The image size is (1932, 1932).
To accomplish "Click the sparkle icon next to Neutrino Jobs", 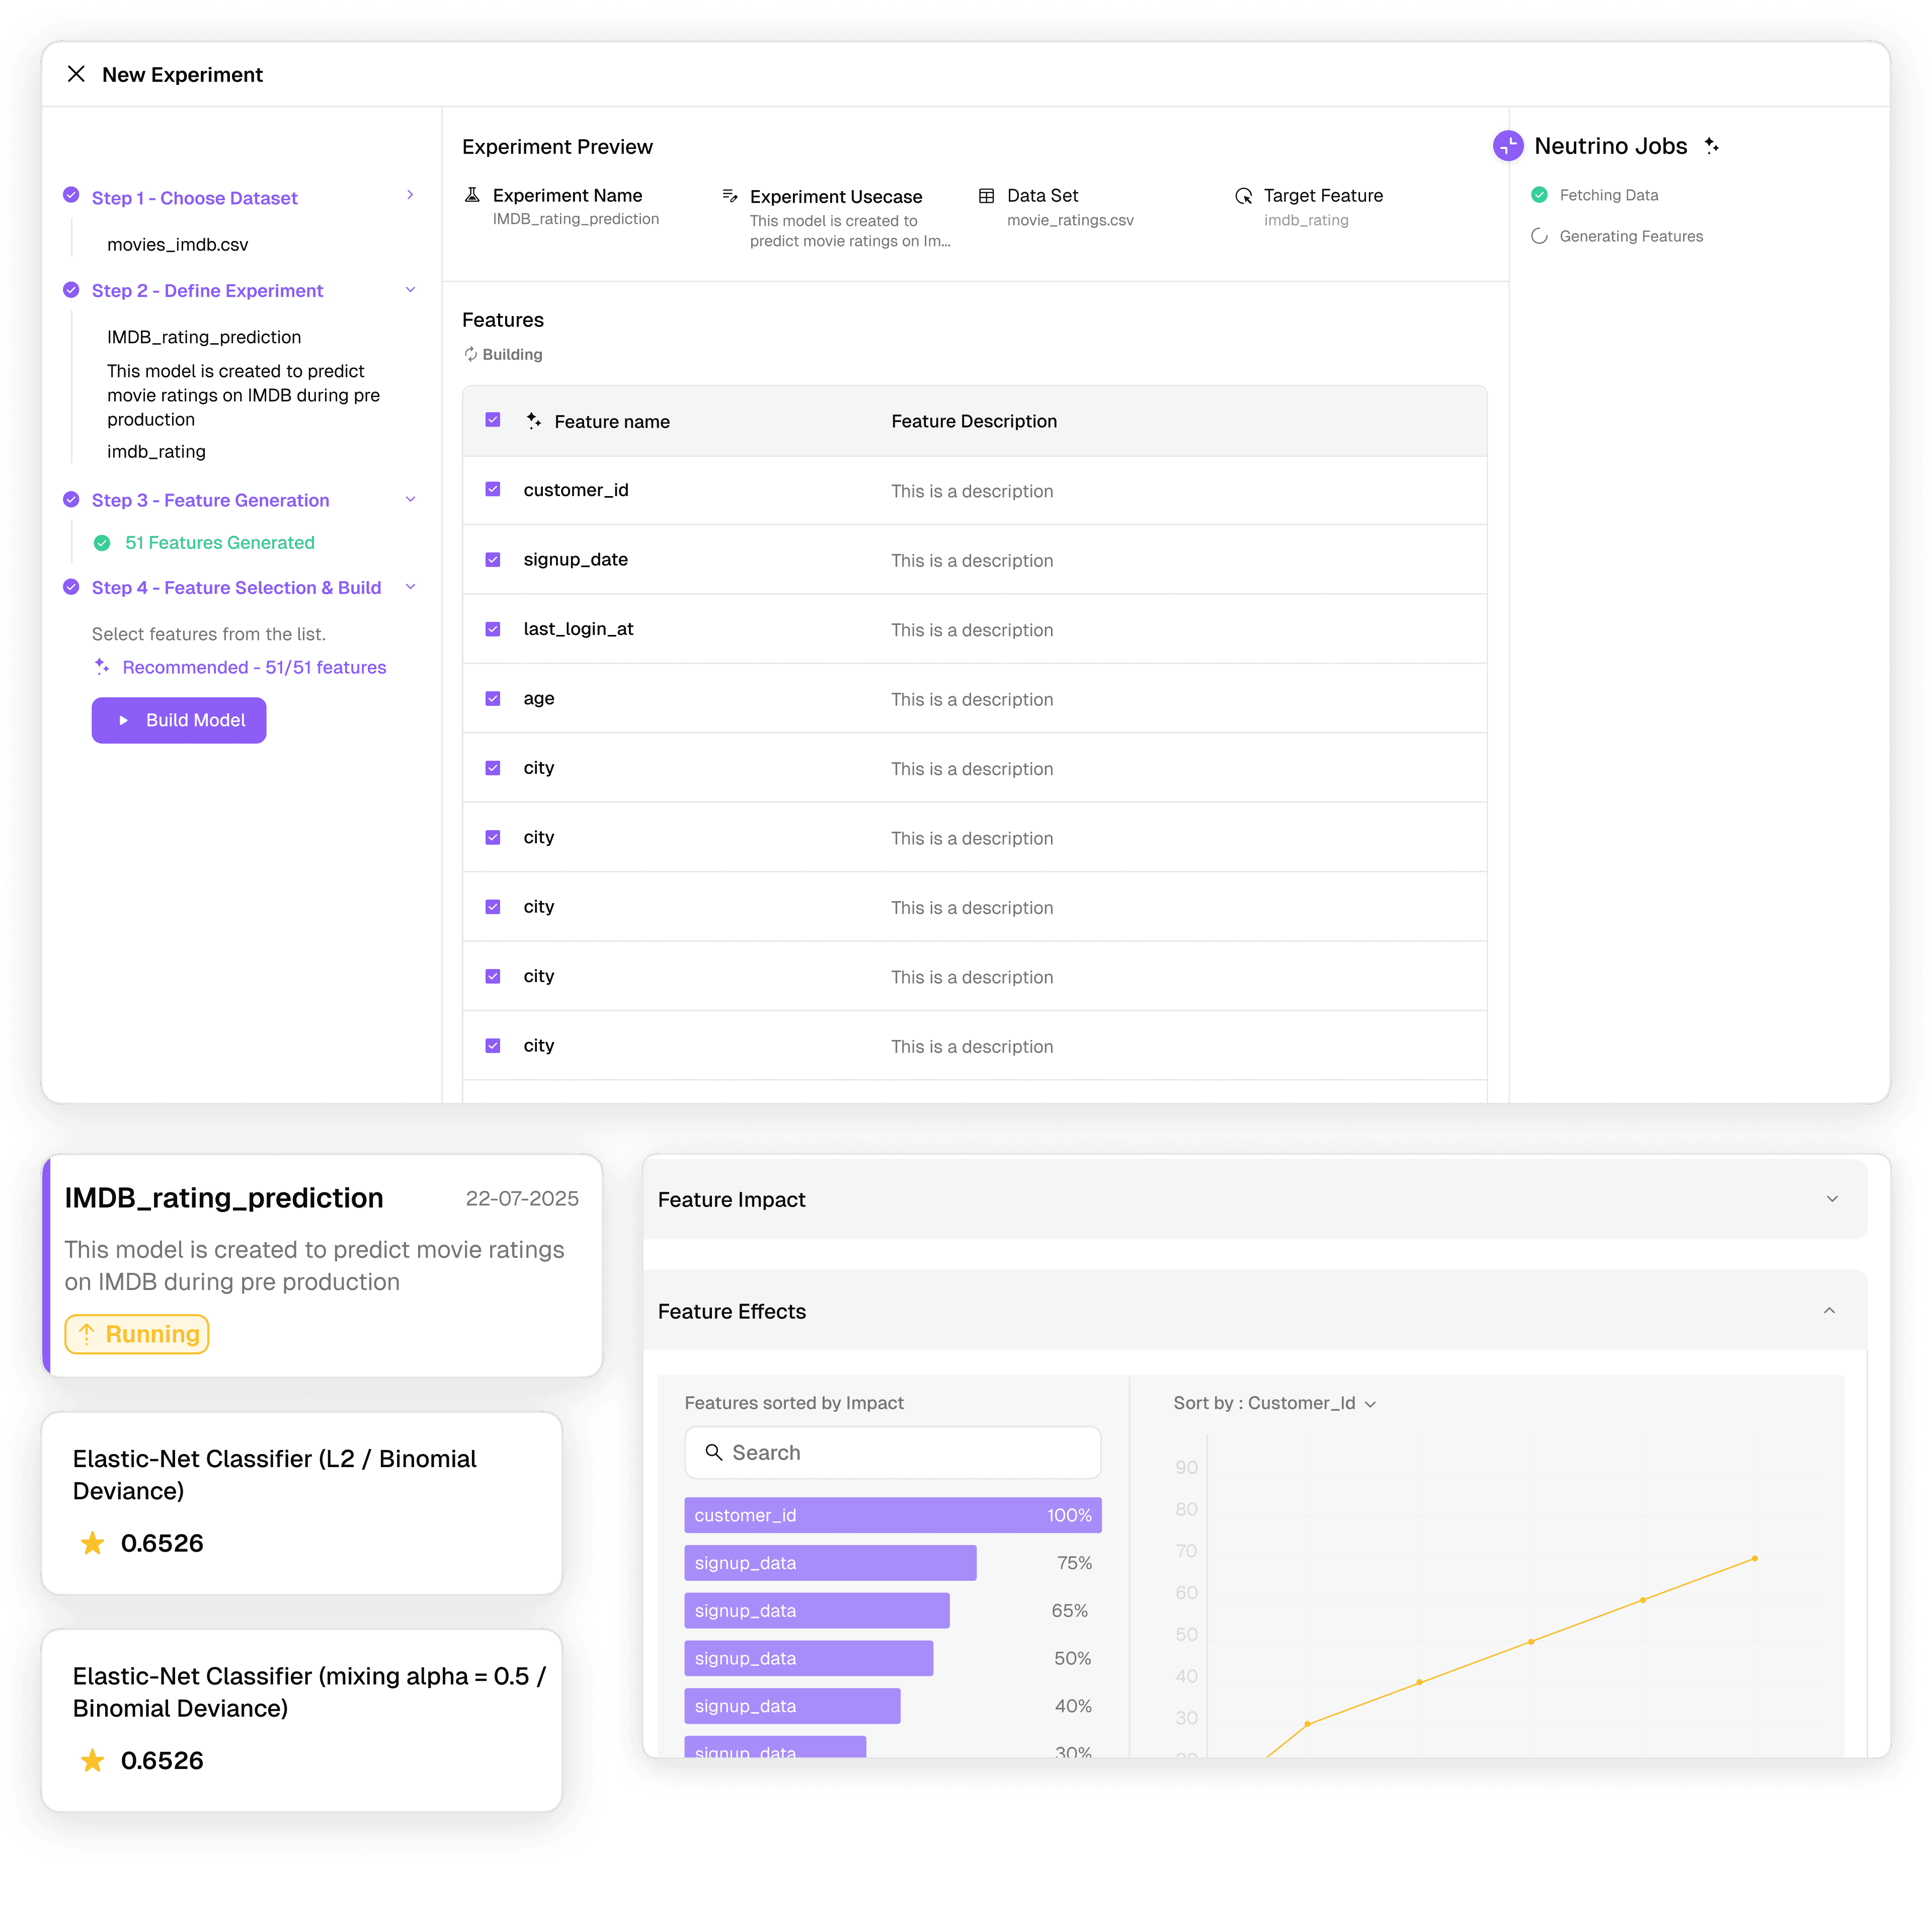I will click(1712, 146).
